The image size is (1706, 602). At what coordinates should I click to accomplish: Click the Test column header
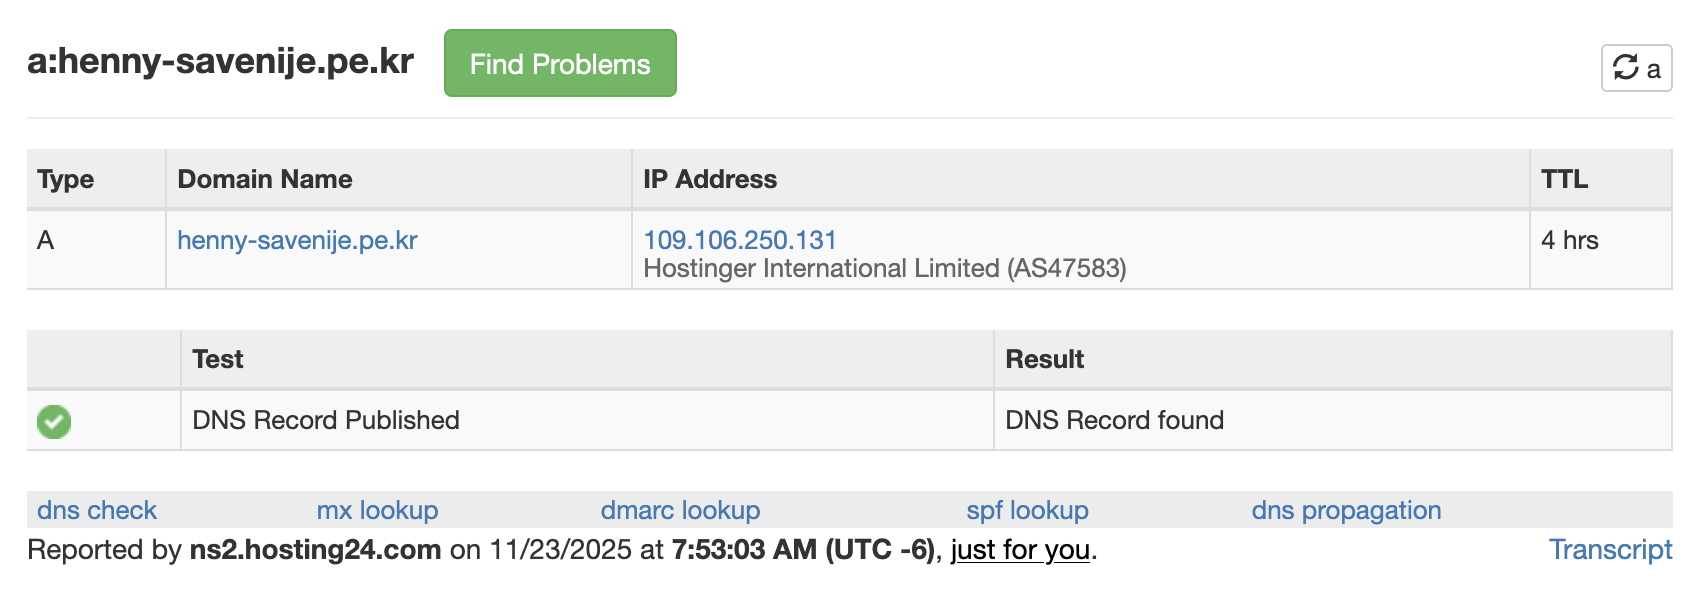point(218,359)
